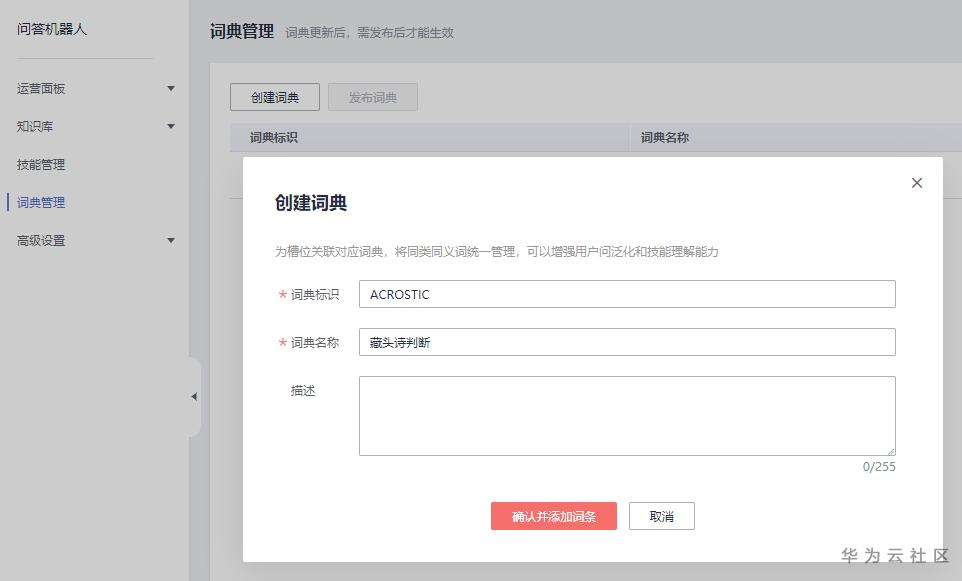Open 高级设置 menu item

pos(41,241)
